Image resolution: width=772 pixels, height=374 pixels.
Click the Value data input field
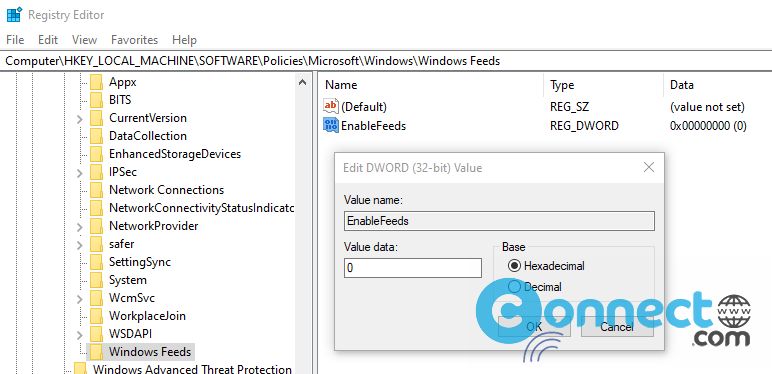coord(413,268)
